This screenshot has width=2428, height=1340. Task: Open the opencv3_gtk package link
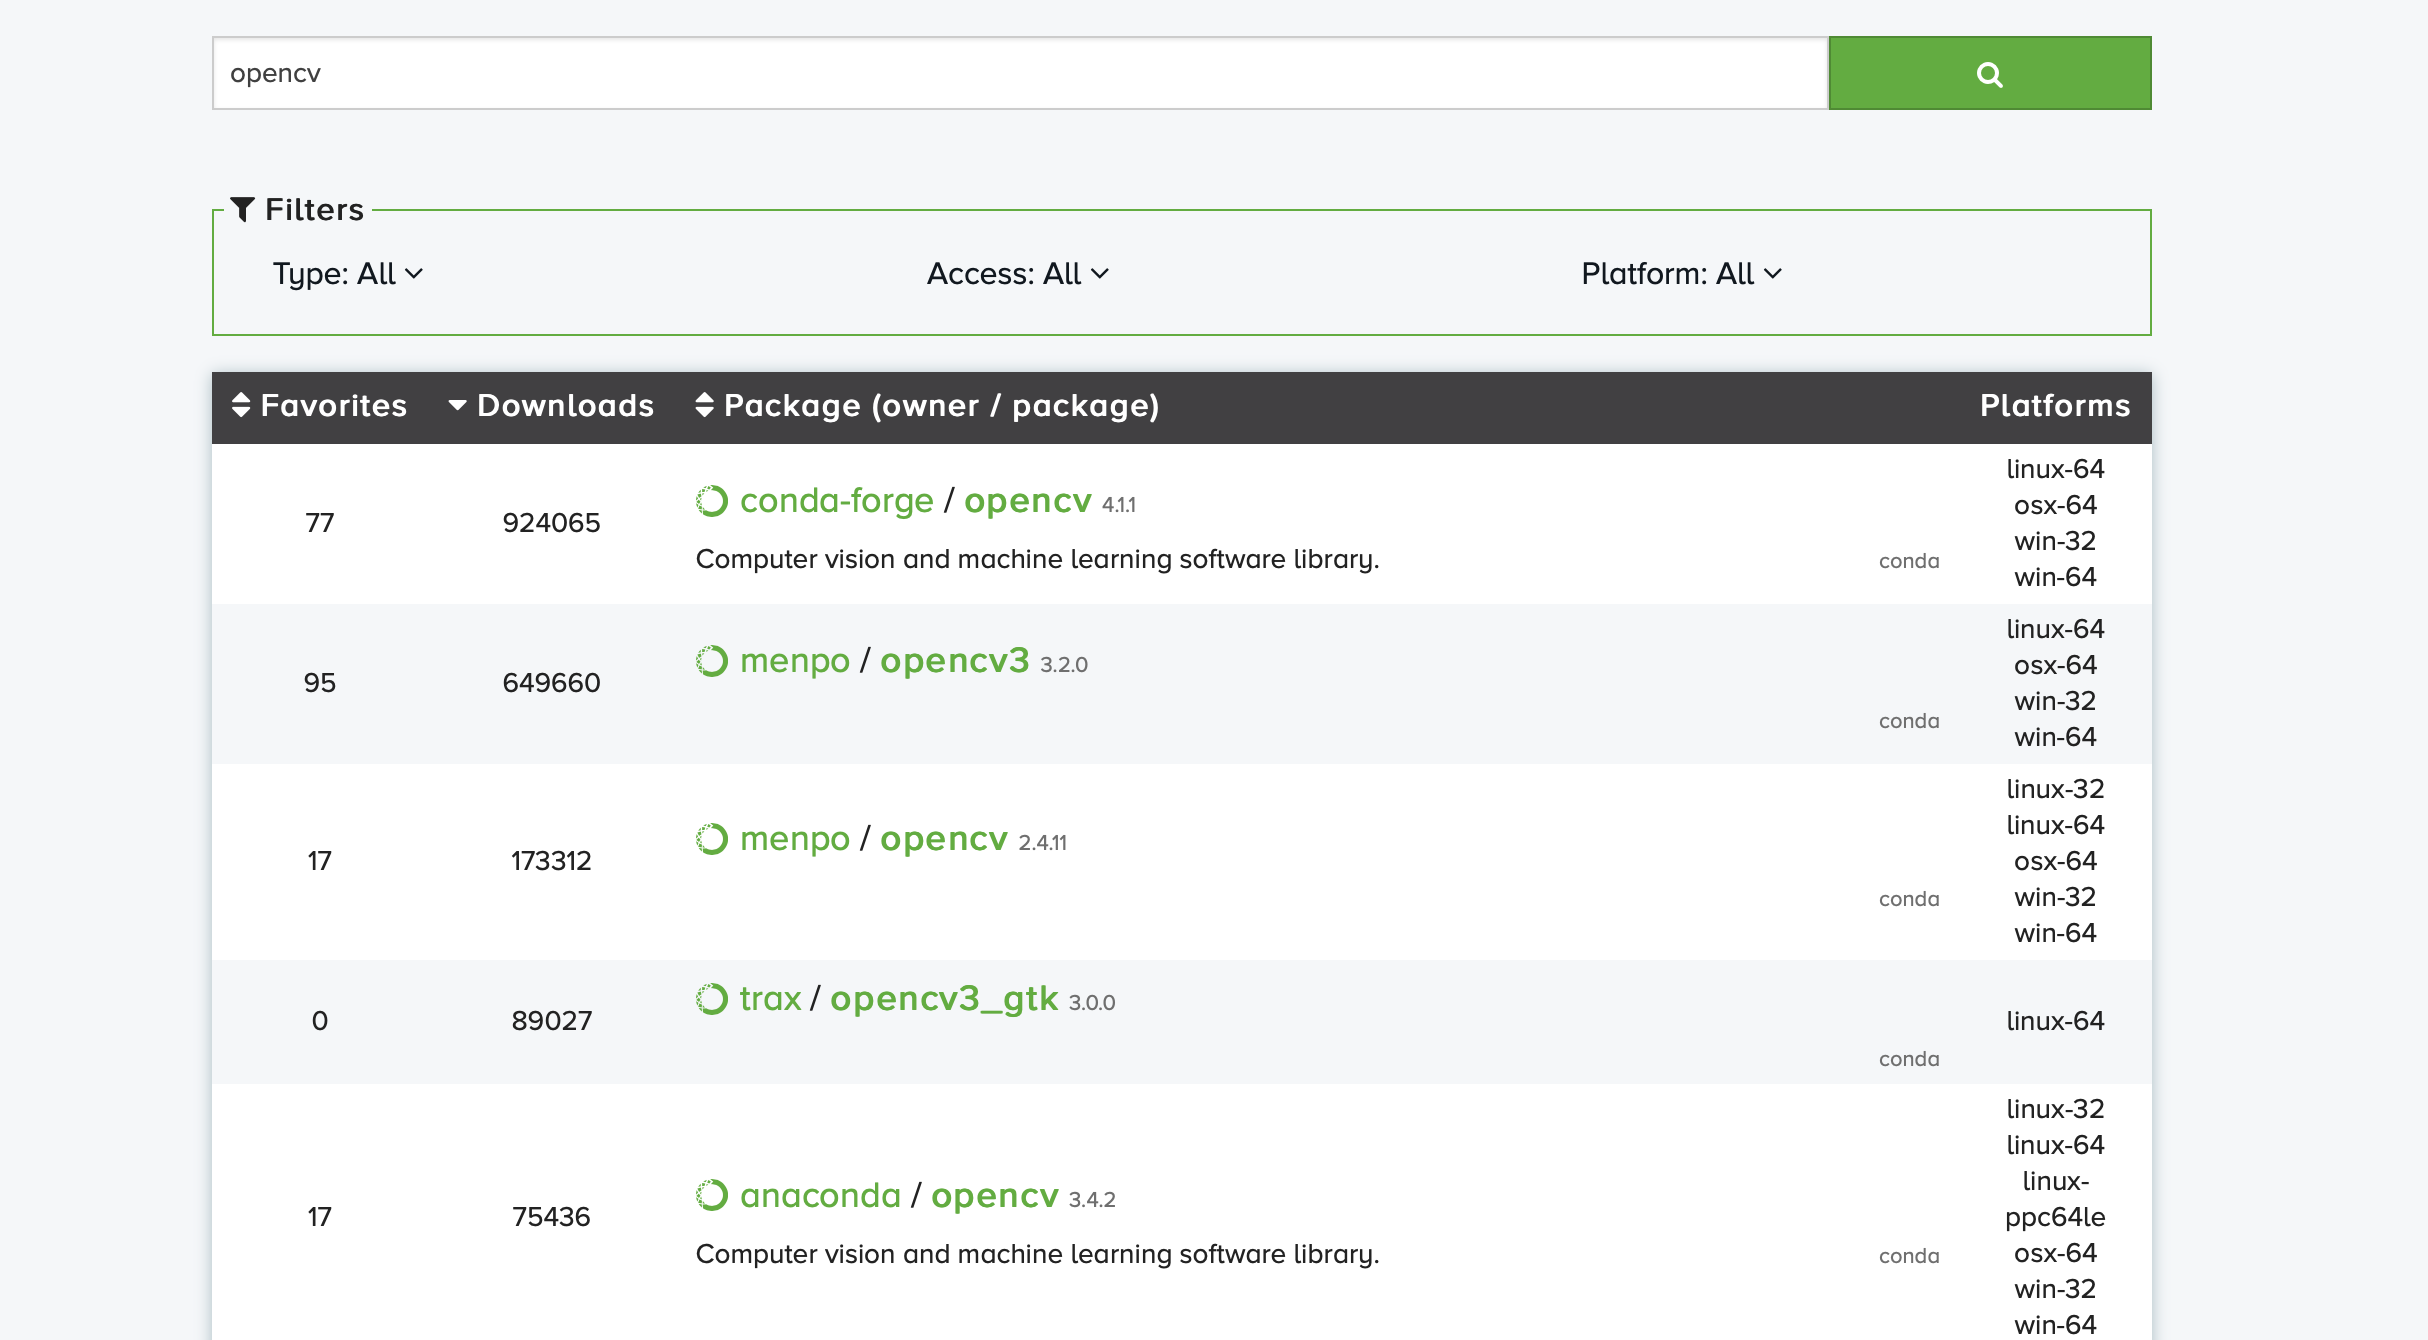[944, 998]
